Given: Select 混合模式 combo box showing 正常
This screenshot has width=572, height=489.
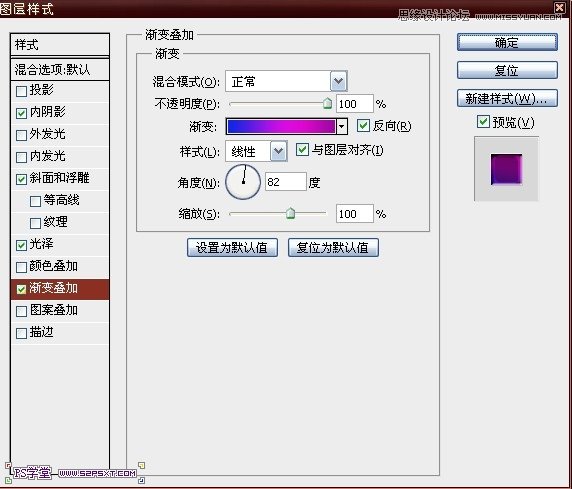Looking at the screenshot, I should pyautogui.click(x=286, y=81).
